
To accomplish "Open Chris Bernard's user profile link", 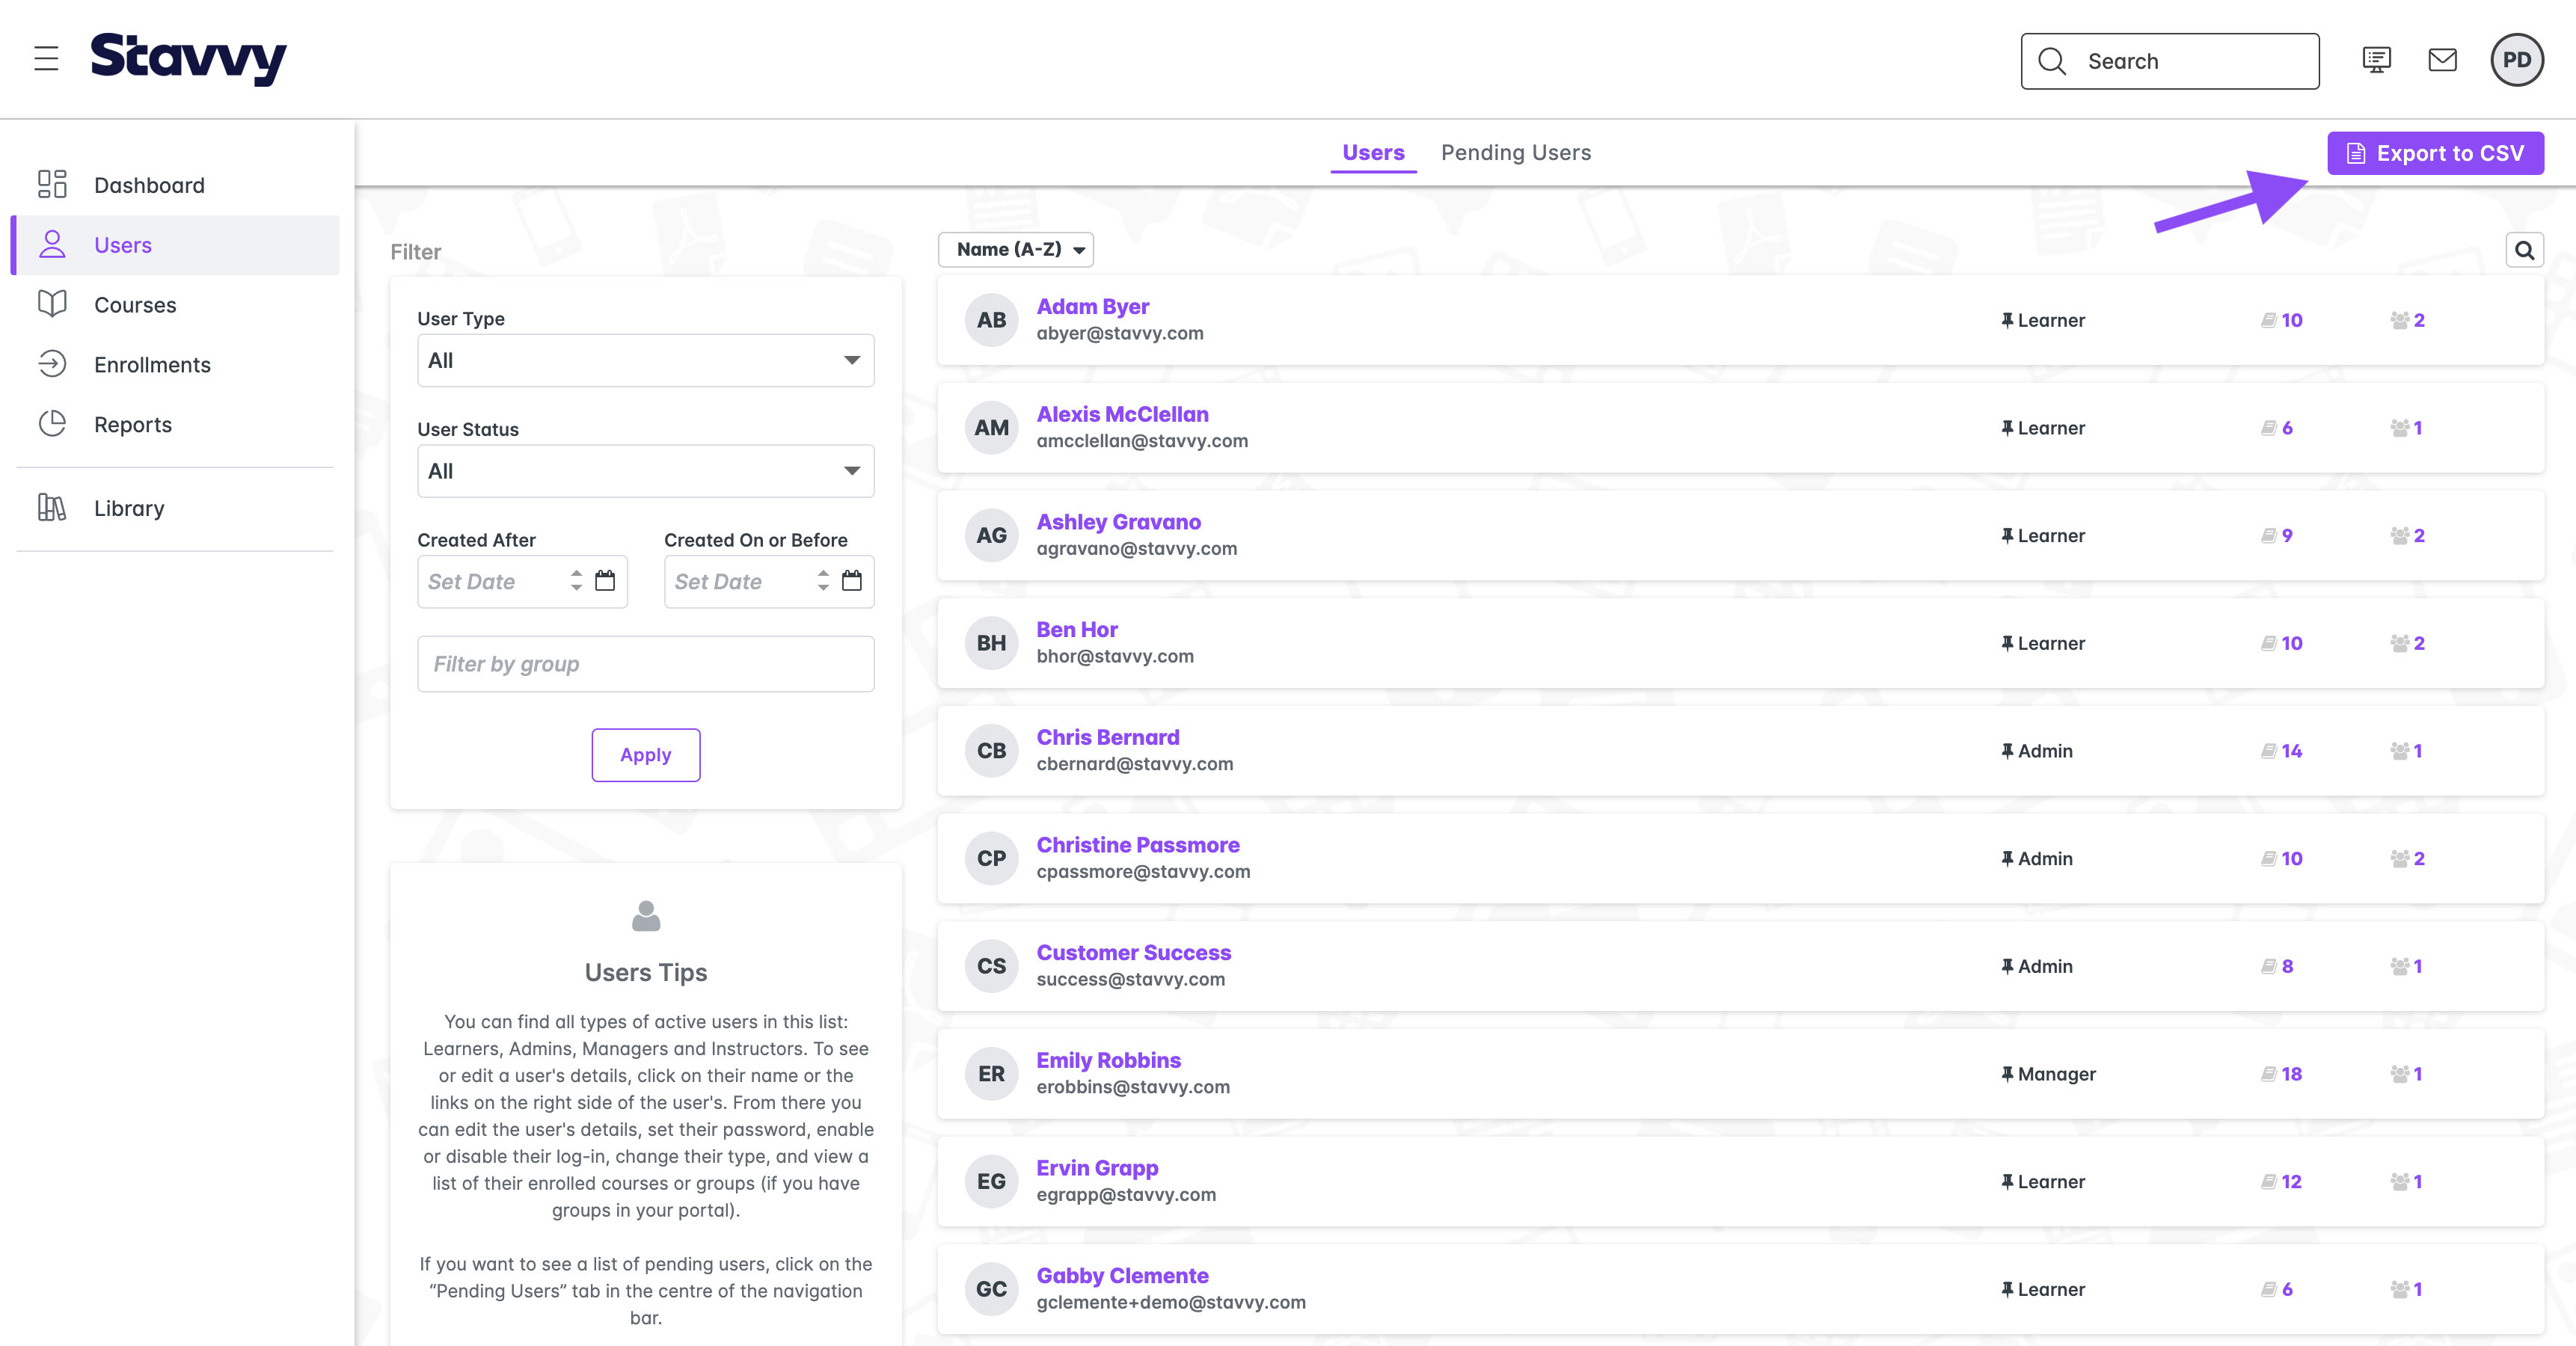I will [1107, 737].
